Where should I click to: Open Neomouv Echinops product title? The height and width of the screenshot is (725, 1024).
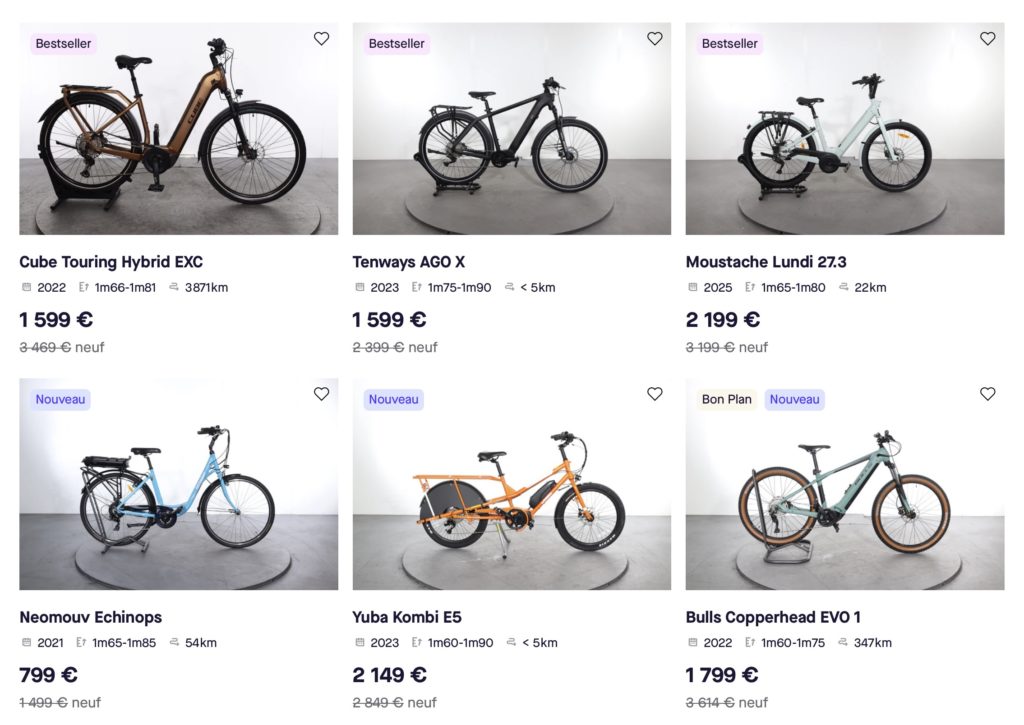pos(90,617)
